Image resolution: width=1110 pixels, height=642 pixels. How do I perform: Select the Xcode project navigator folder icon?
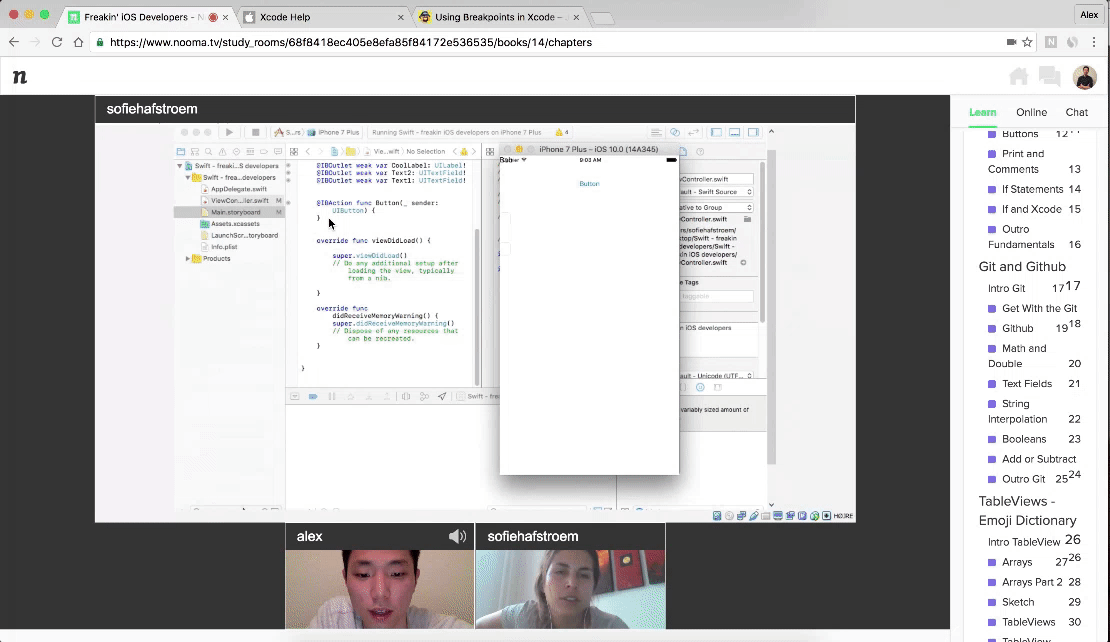click(181, 151)
